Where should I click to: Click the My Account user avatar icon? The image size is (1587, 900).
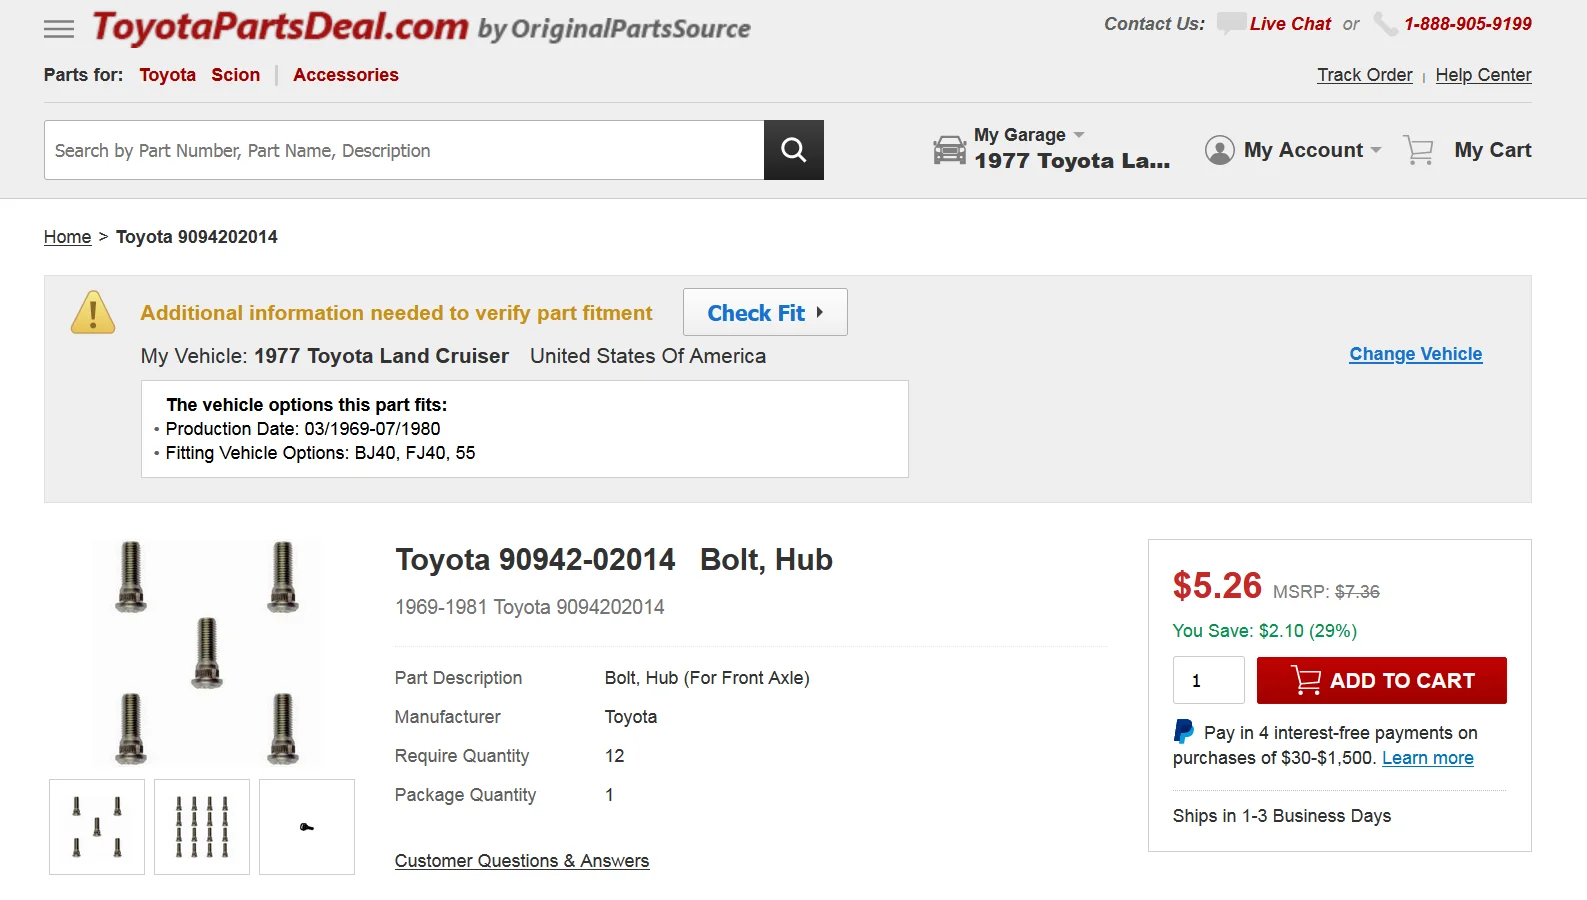coord(1219,150)
